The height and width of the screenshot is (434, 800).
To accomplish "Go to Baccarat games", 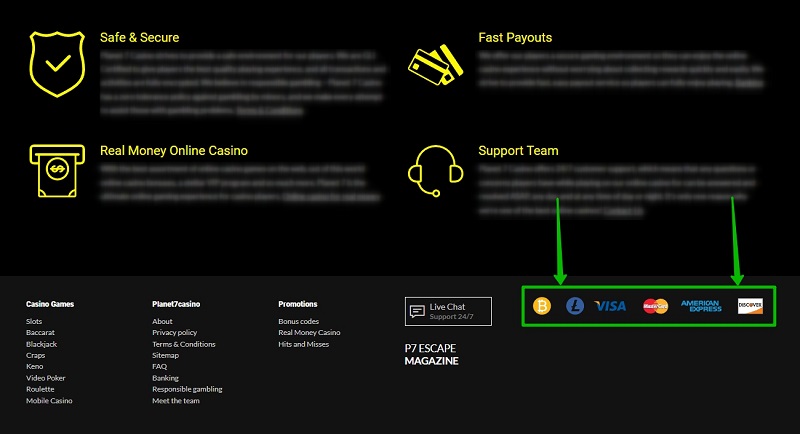I will pos(40,333).
